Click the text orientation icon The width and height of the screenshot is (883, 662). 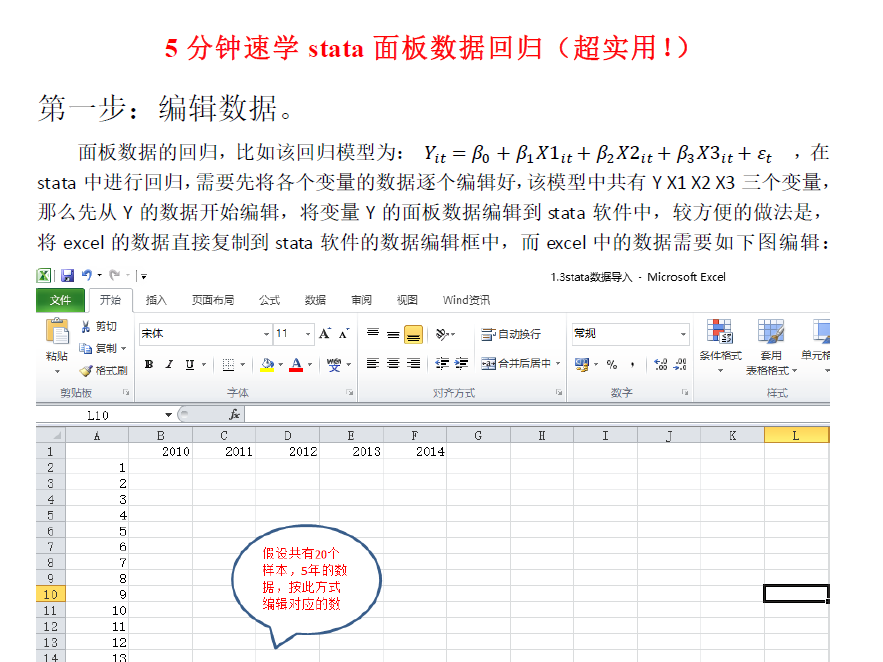click(x=442, y=334)
